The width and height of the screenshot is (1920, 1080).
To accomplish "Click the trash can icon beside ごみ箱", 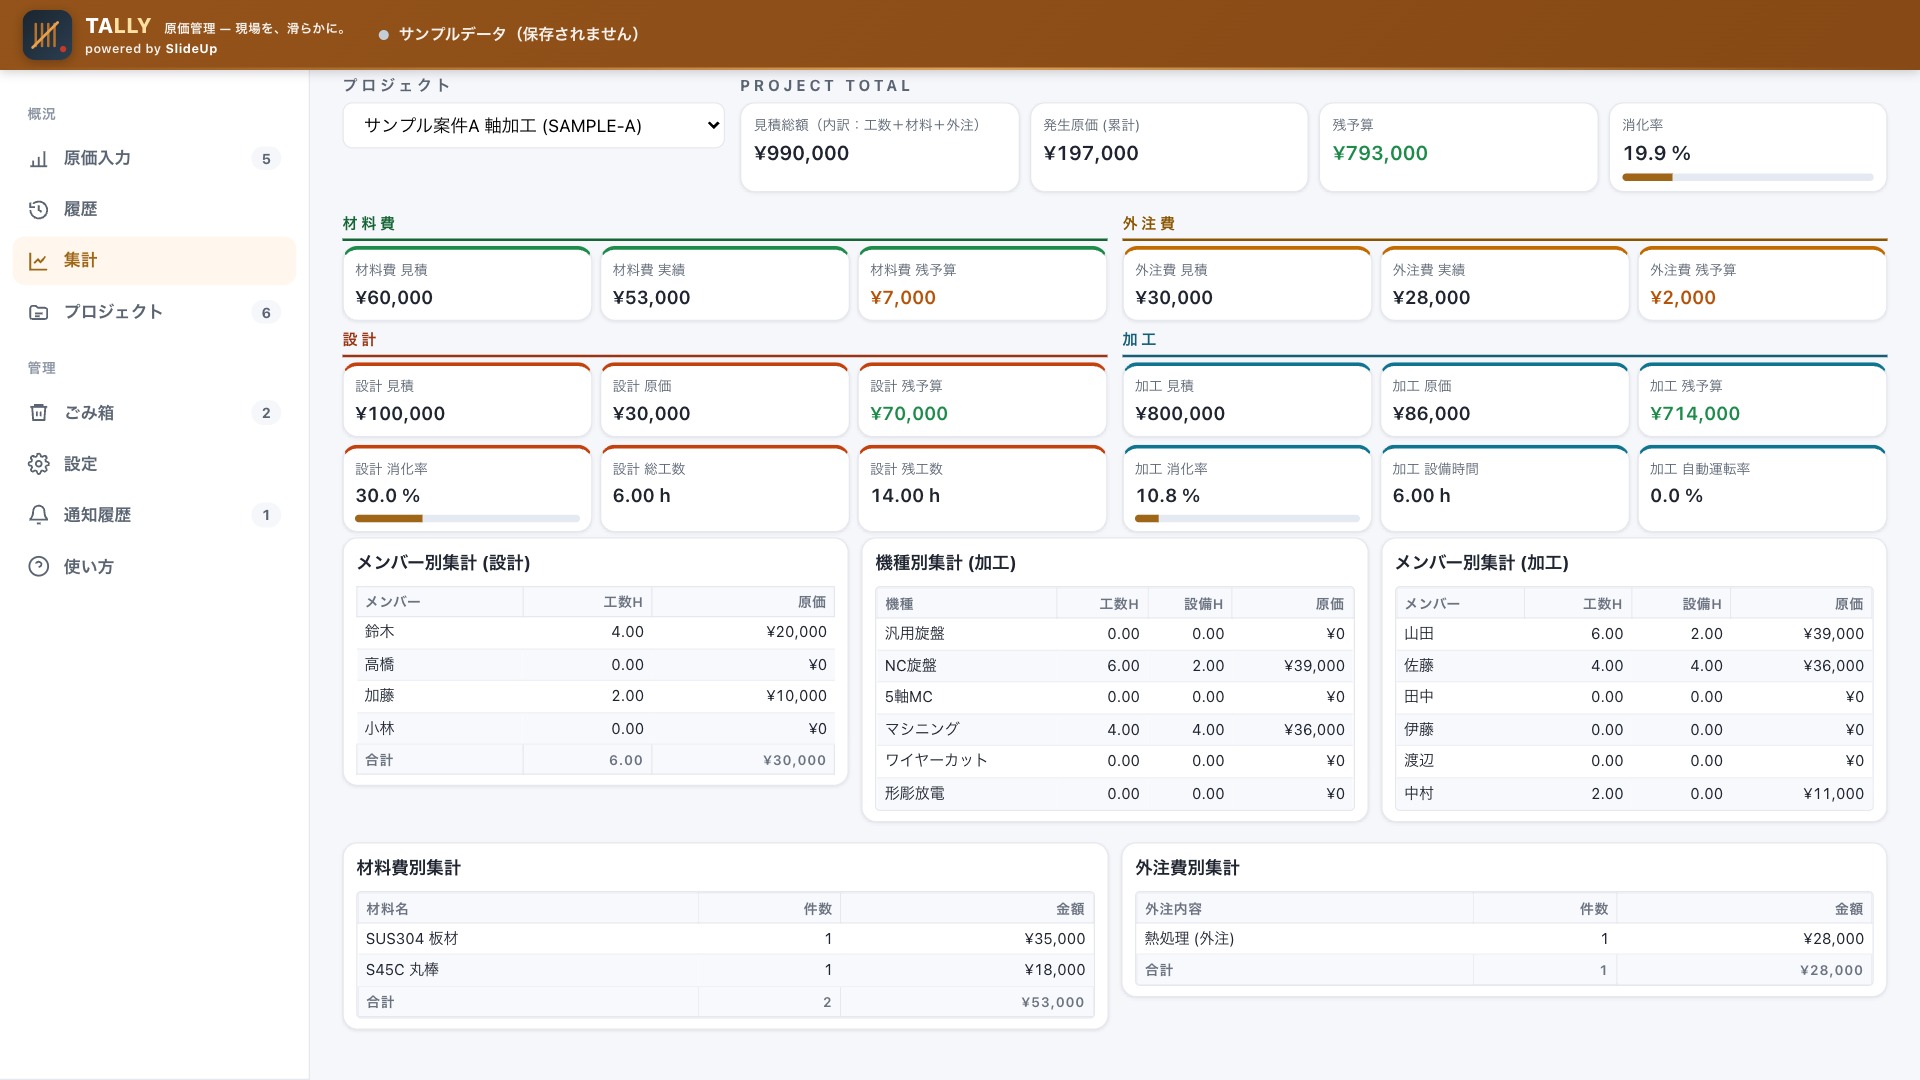I will 38,413.
